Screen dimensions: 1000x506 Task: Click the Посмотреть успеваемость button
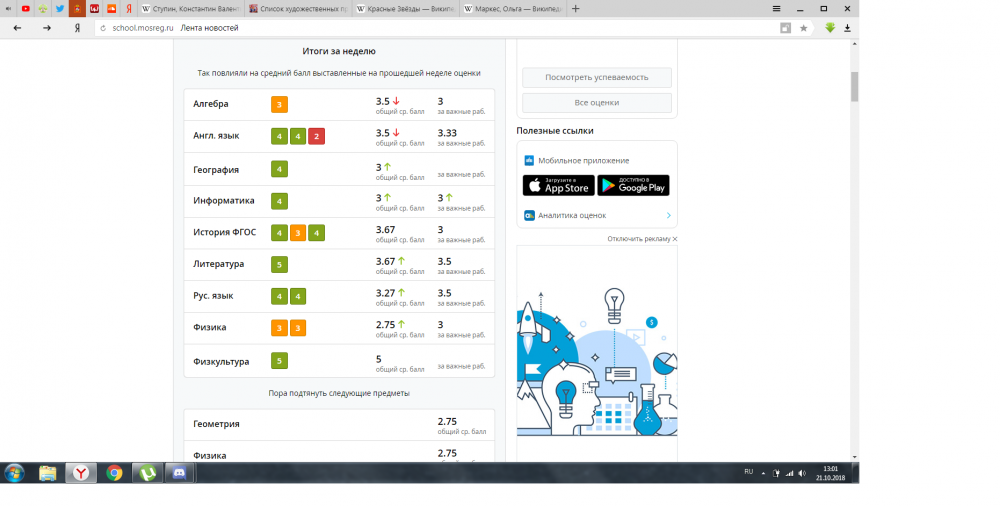pos(596,77)
